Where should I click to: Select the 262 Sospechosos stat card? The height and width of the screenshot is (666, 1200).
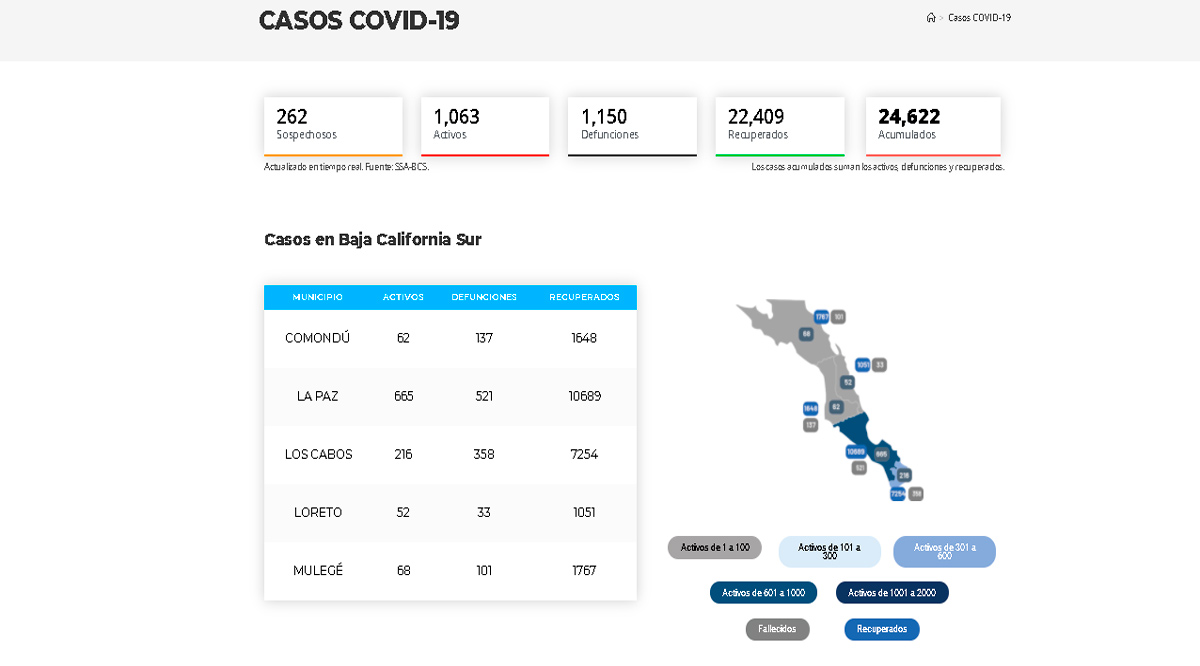coord(333,126)
